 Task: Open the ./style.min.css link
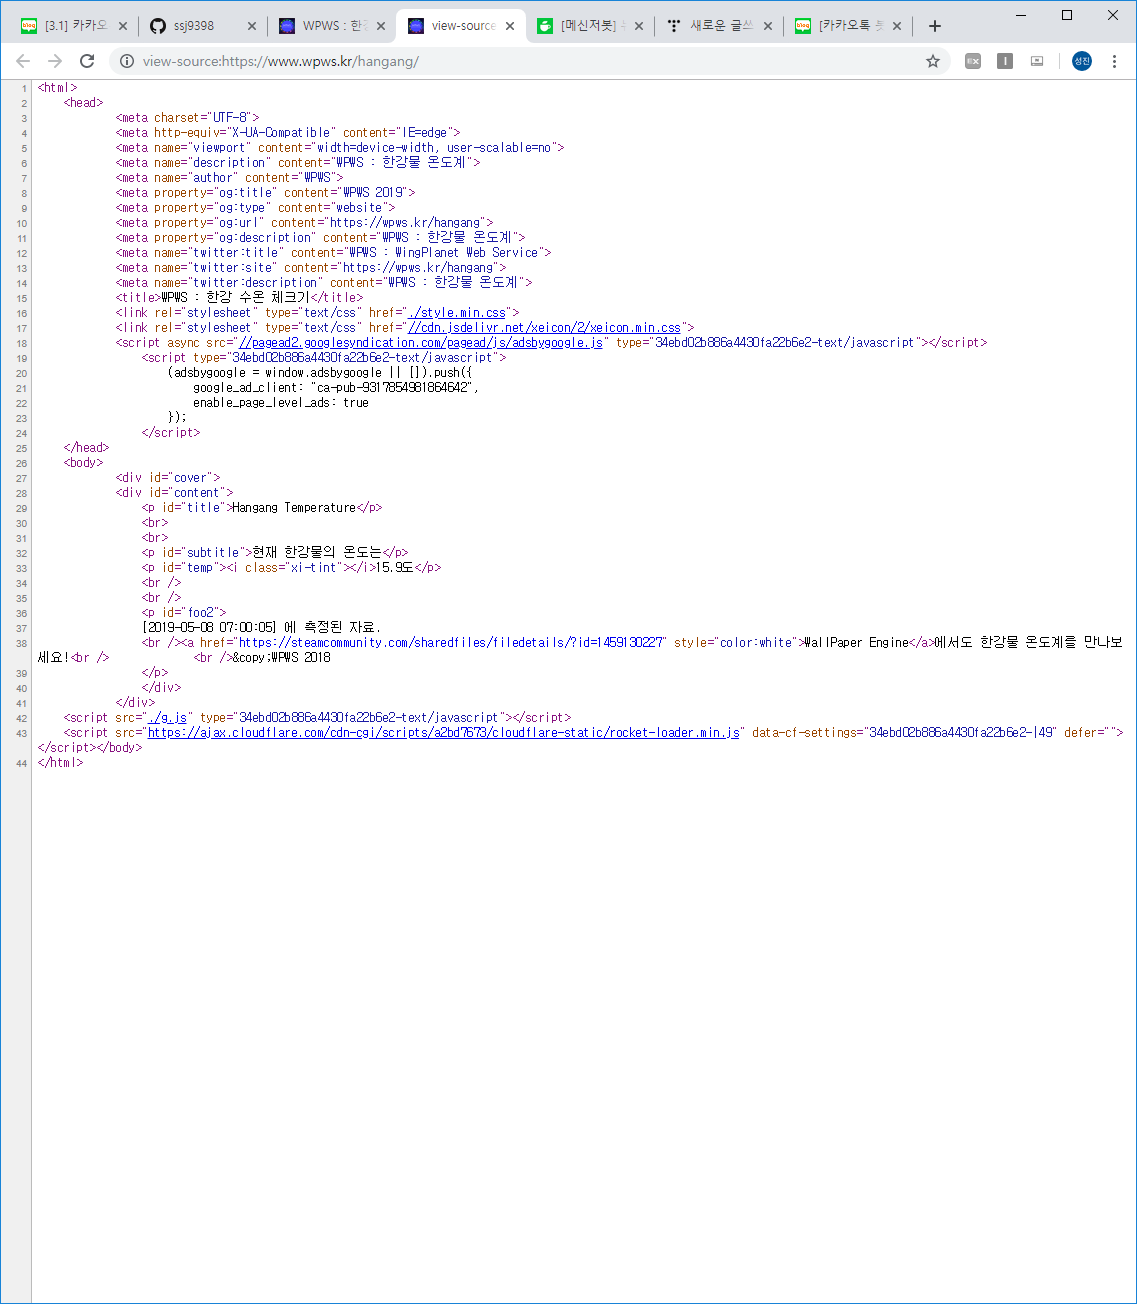point(457,313)
